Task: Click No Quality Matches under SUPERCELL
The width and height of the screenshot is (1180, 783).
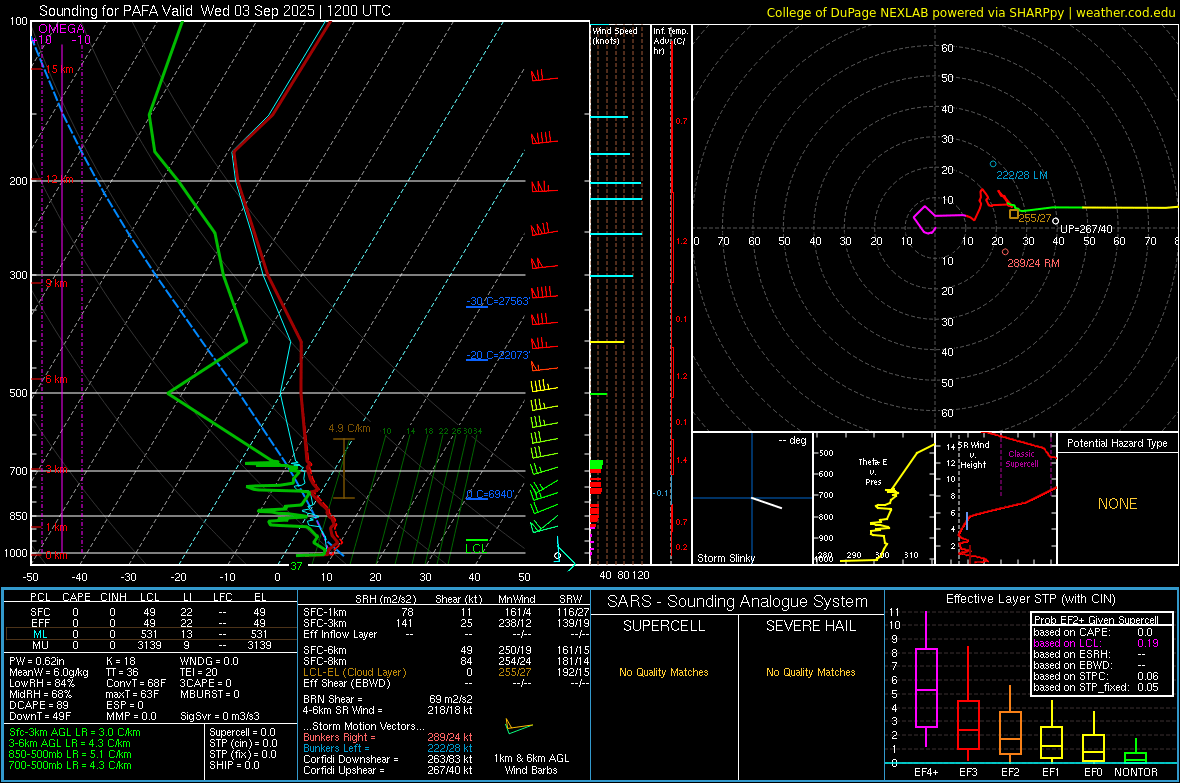Action: click(664, 672)
